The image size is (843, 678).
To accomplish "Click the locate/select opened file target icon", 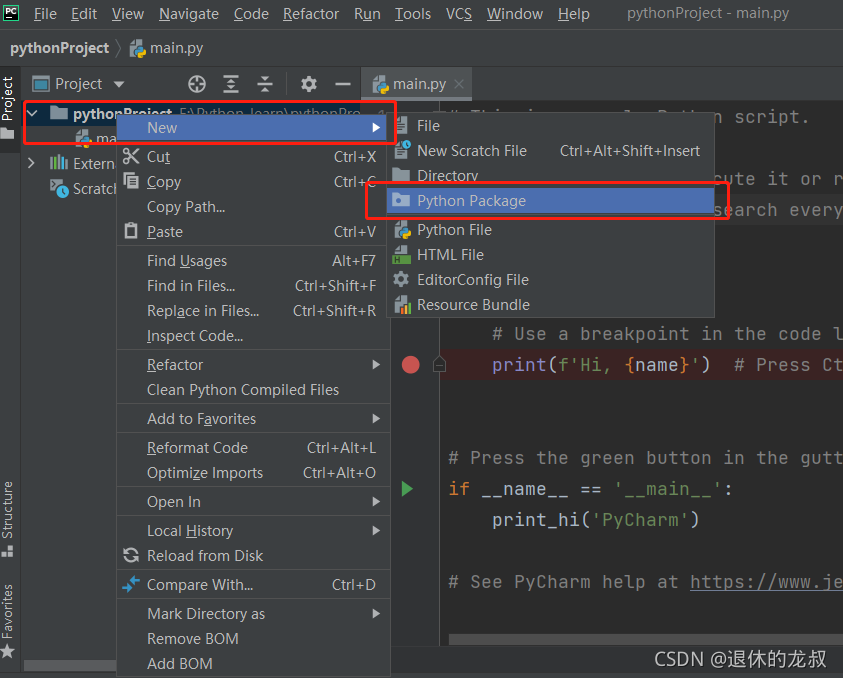I will 197,84.
